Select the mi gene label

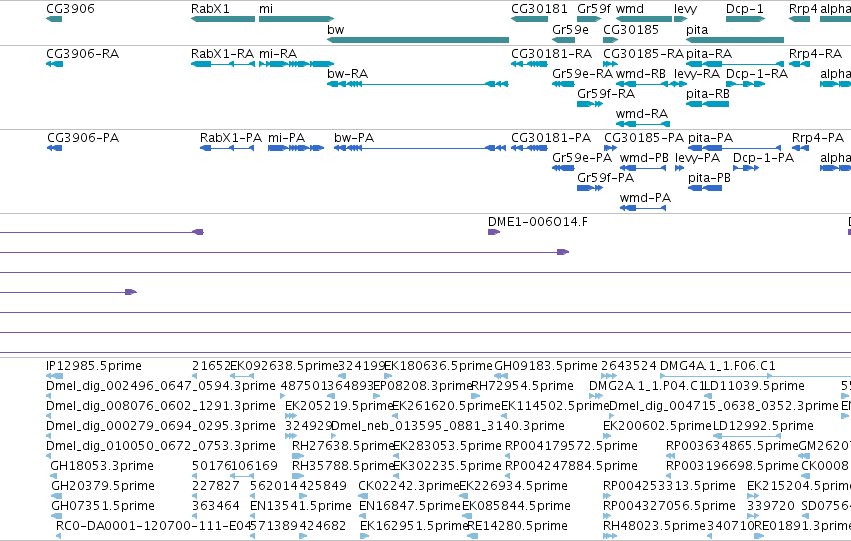coord(266,9)
